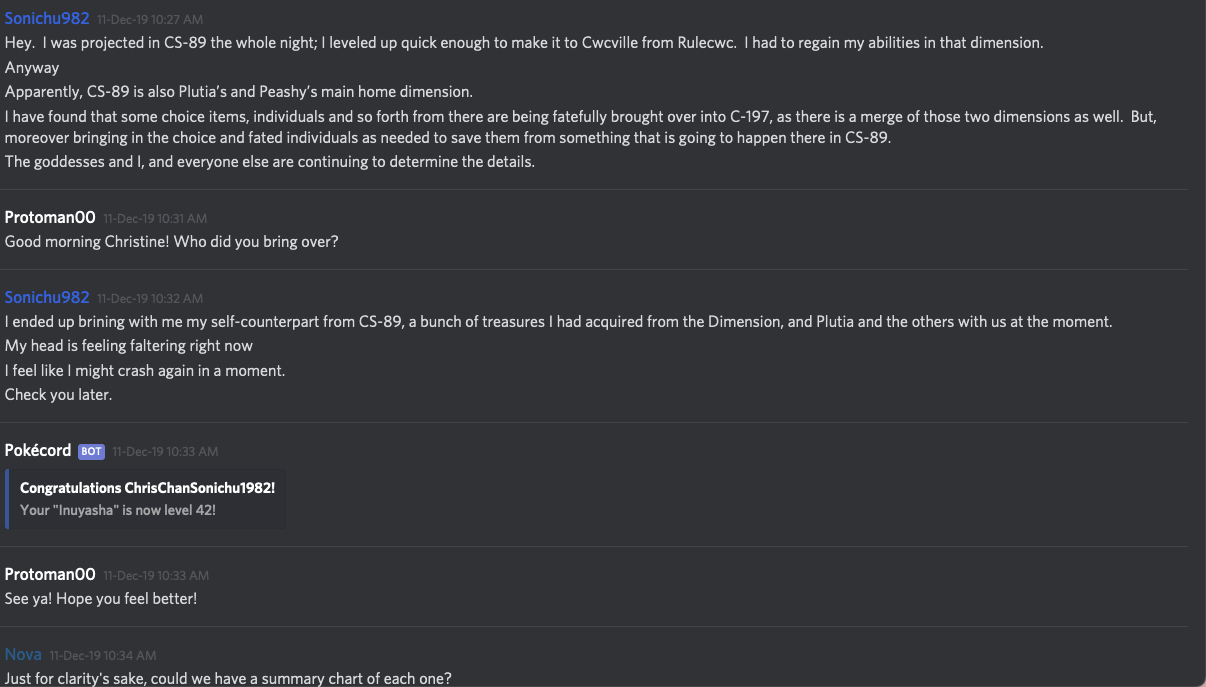Click the BOT badge next to Pokécord
The height and width of the screenshot is (687, 1206).
coord(91,451)
